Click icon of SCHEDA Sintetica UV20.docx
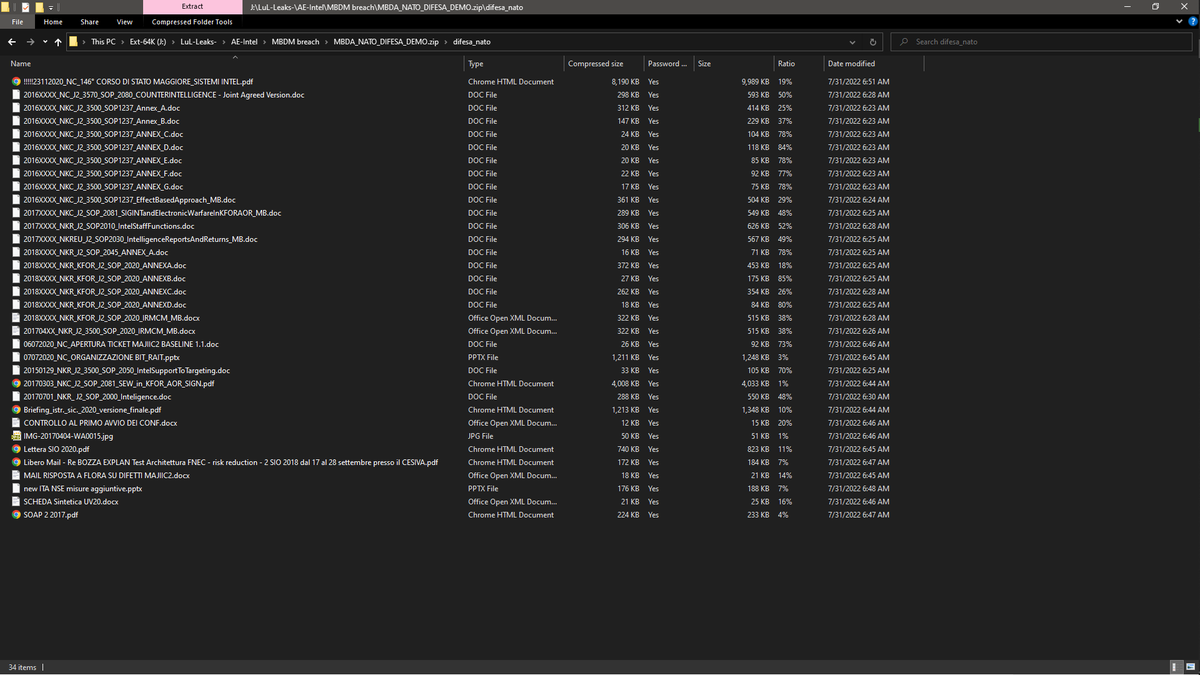Viewport: 1200px width, 675px height. (x=16, y=501)
